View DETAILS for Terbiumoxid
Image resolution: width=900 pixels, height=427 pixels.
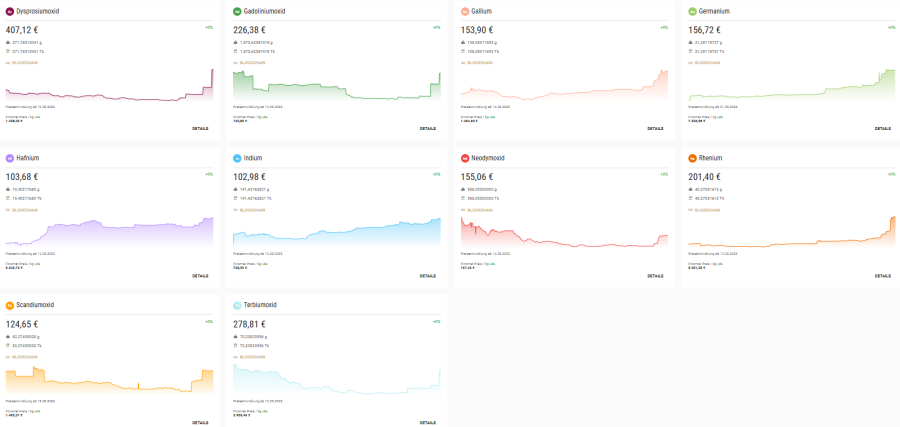pos(428,422)
